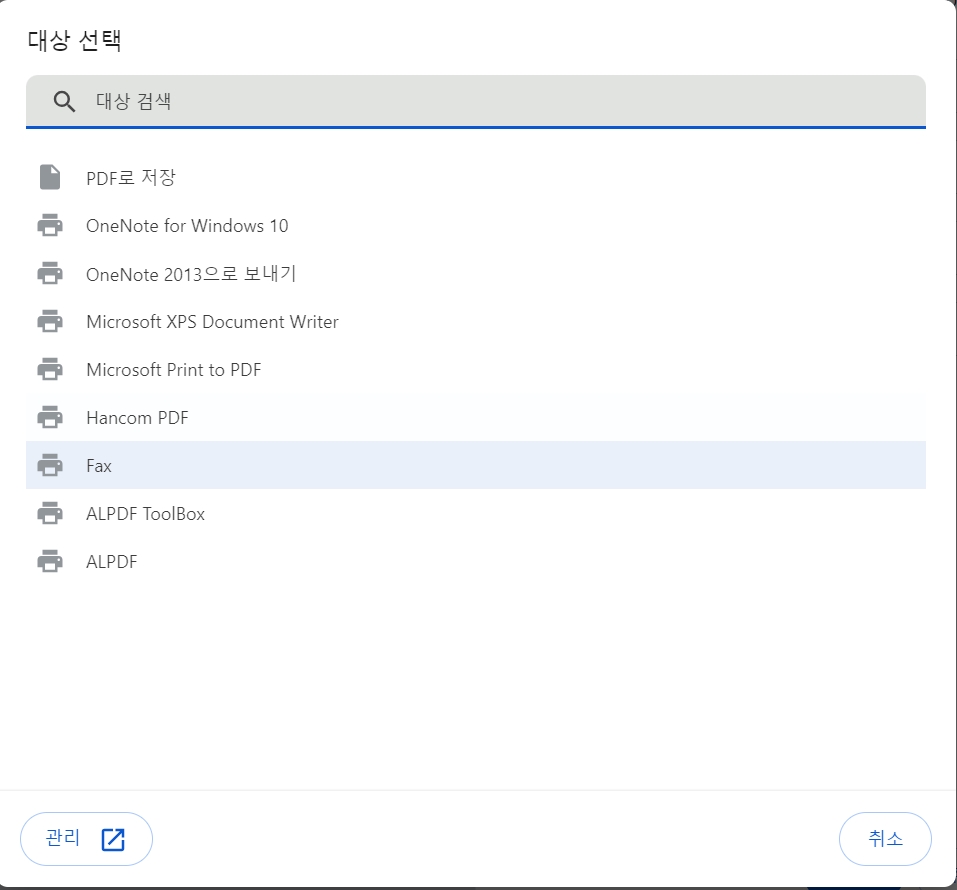957x890 pixels.
Task: Click the search magnifier icon
Action: click(64, 101)
